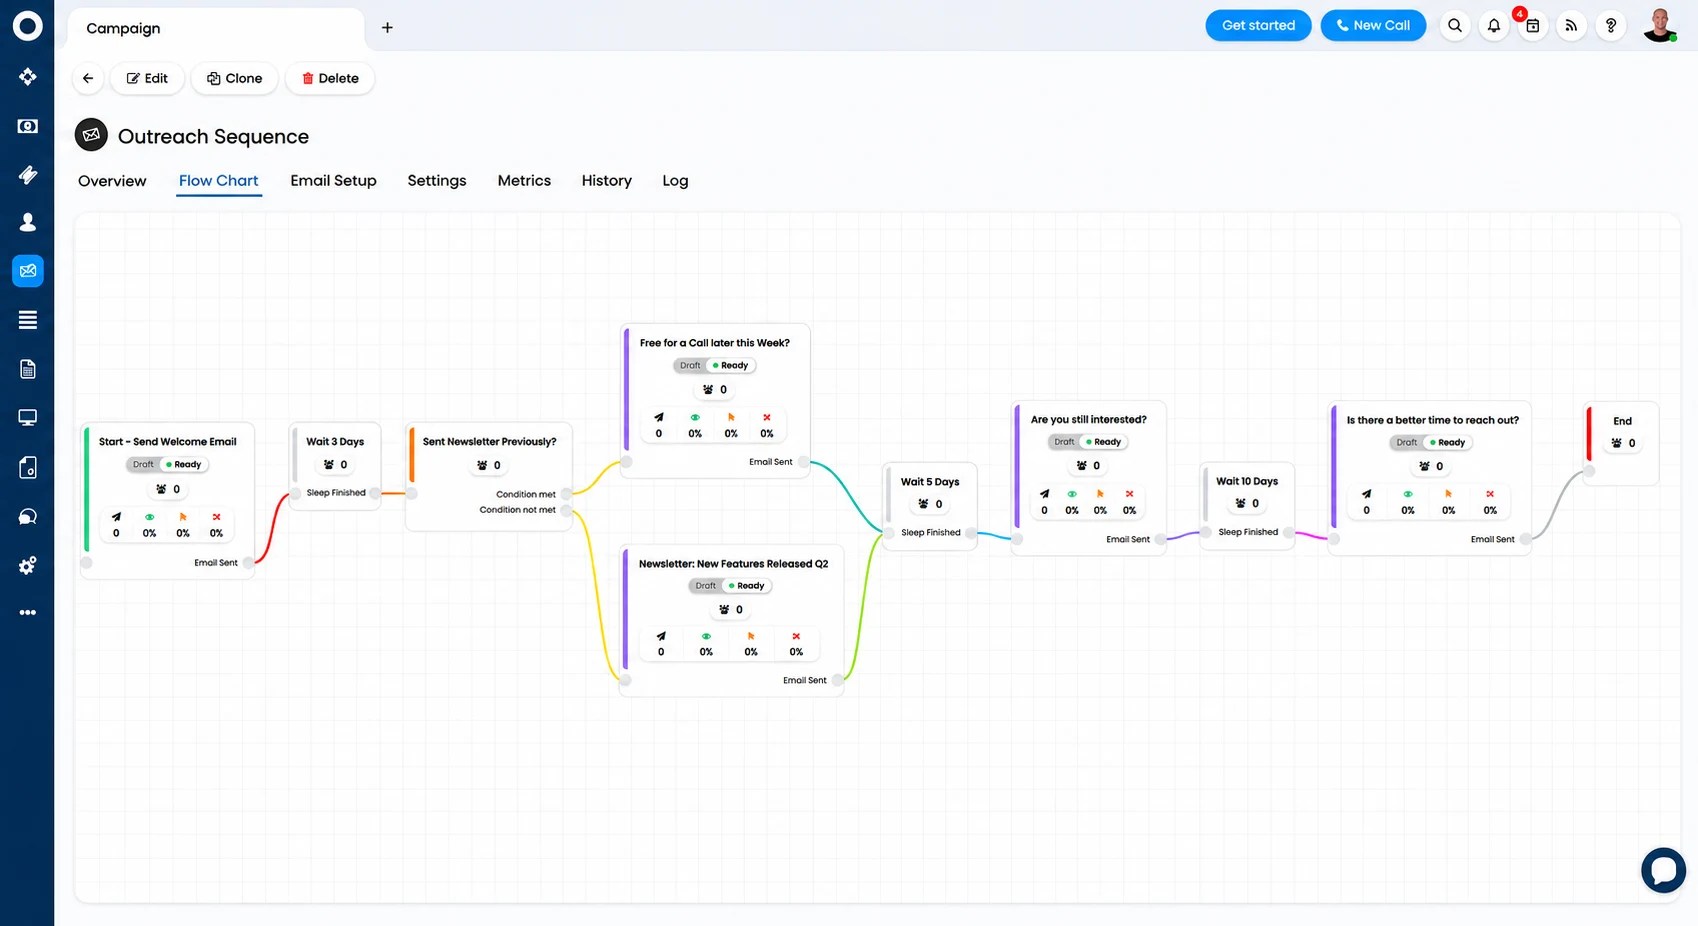
Task: Click Condition met output connector
Action: click(566, 494)
